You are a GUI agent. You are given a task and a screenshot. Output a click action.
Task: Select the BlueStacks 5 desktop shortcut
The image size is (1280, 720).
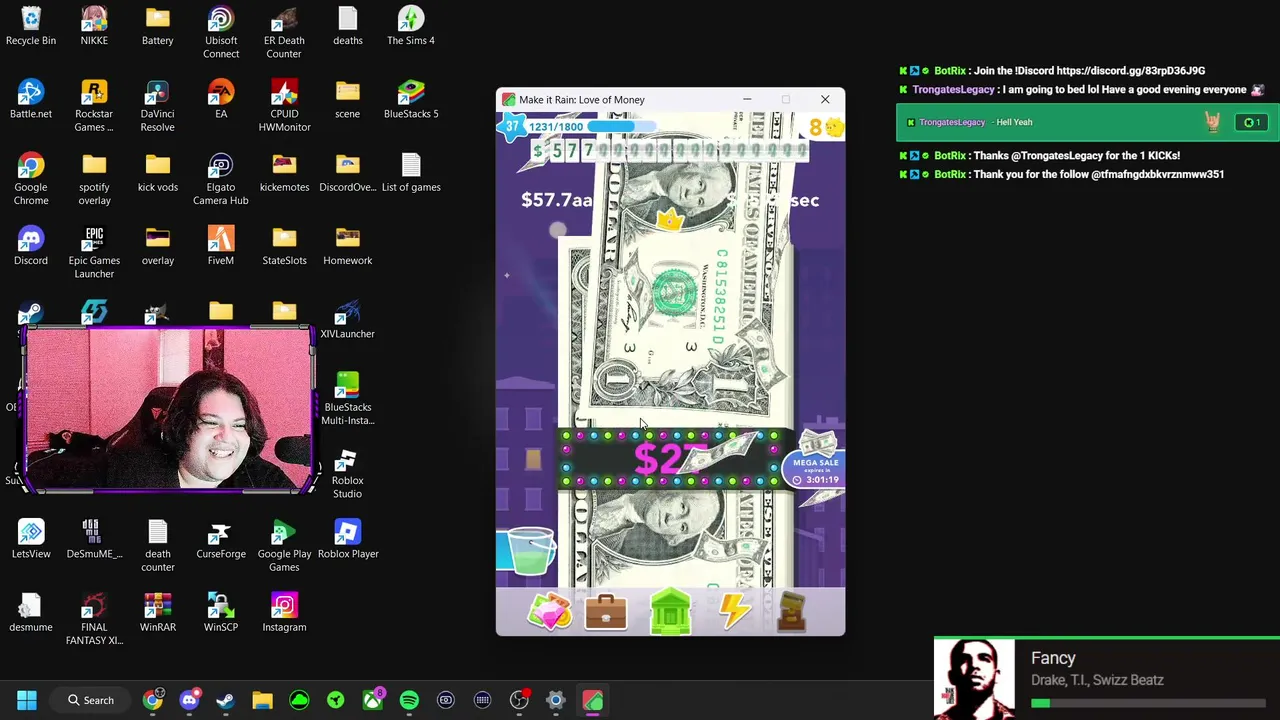411,99
